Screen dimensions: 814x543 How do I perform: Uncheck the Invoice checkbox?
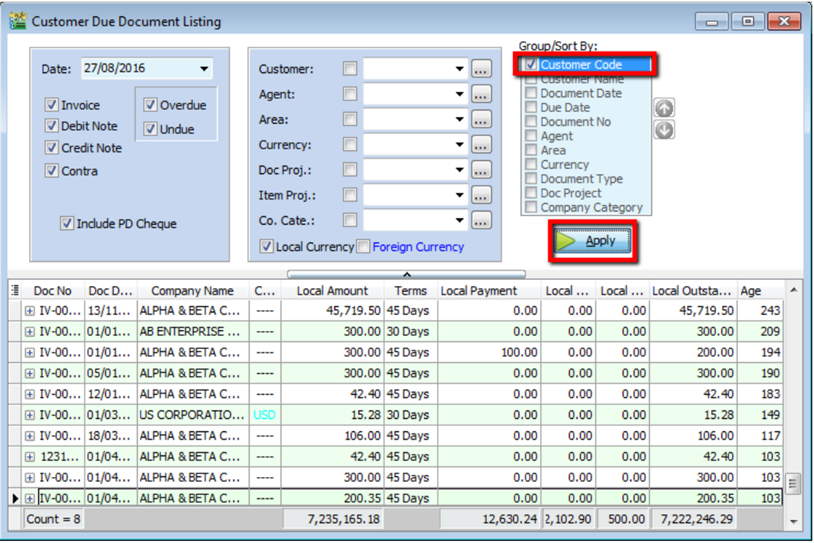pyautogui.click(x=52, y=105)
